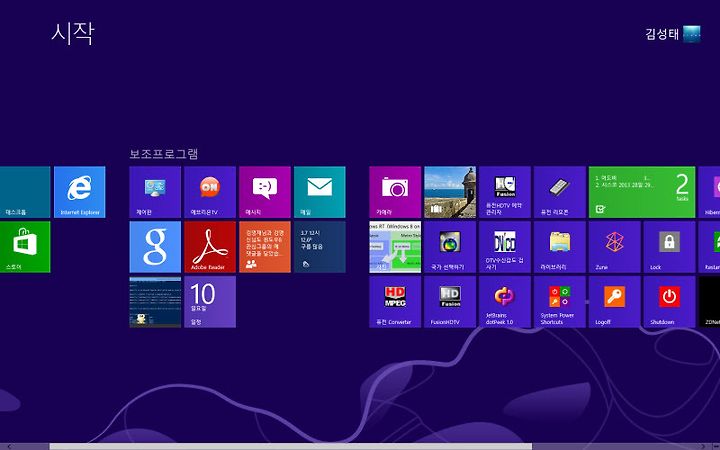Screen dimensions: 720x450
Task: Open the Libraries folder tile
Action: coord(560,247)
